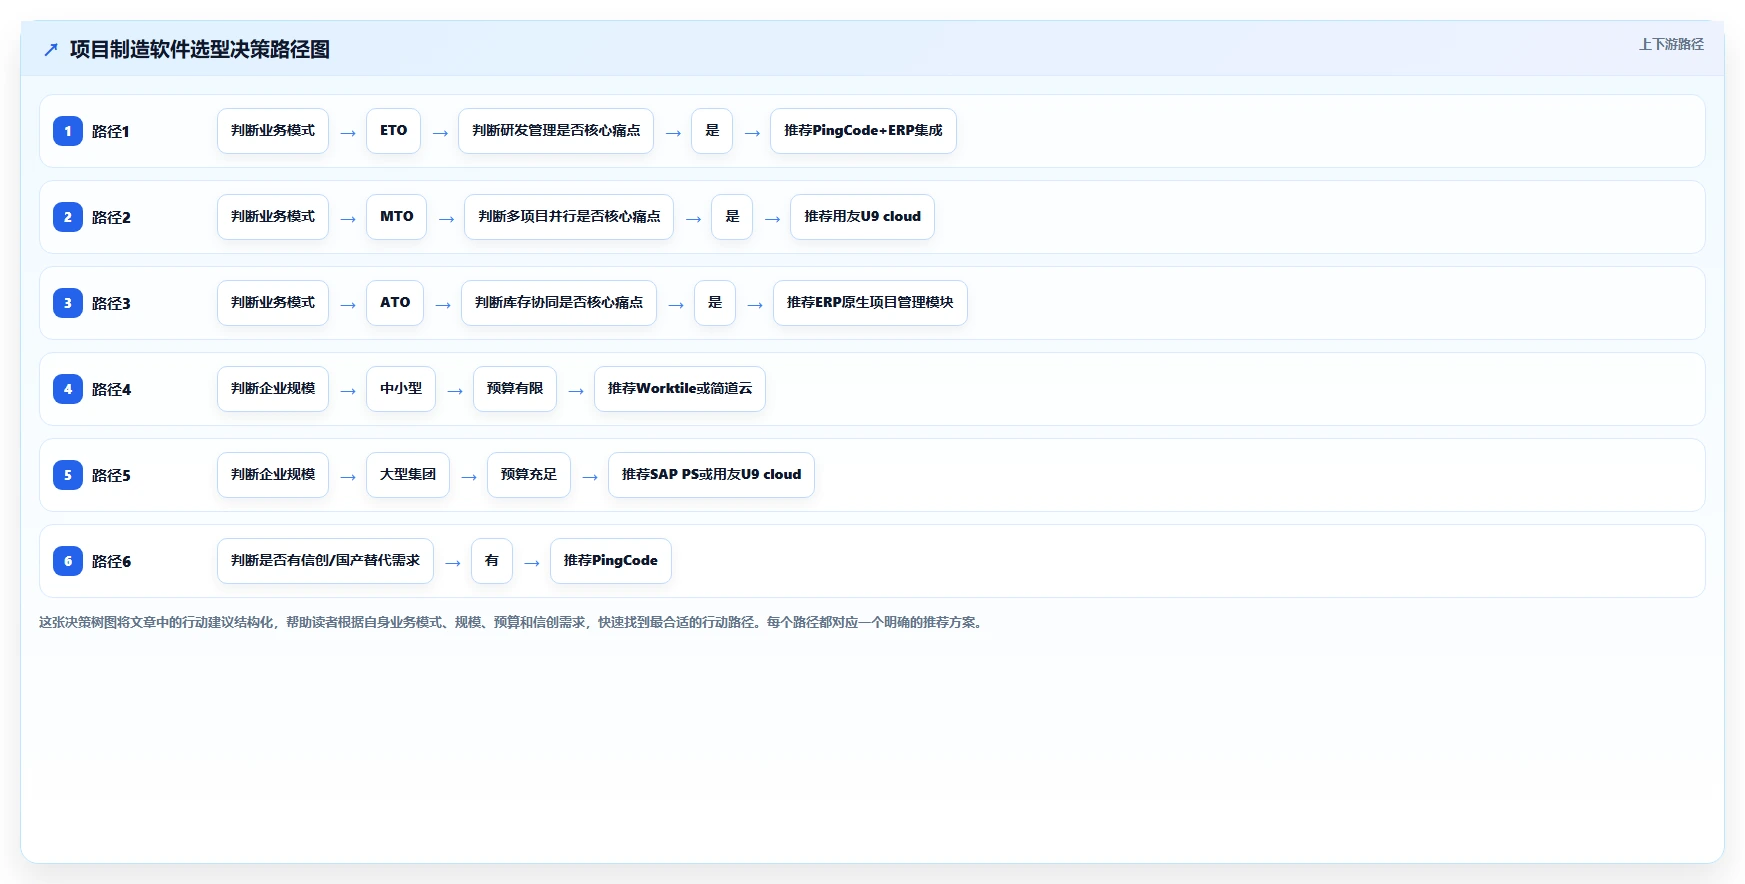Select the 判断研发管理是否核心痛点 node
The image size is (1745, 884).
click(556, 131)
